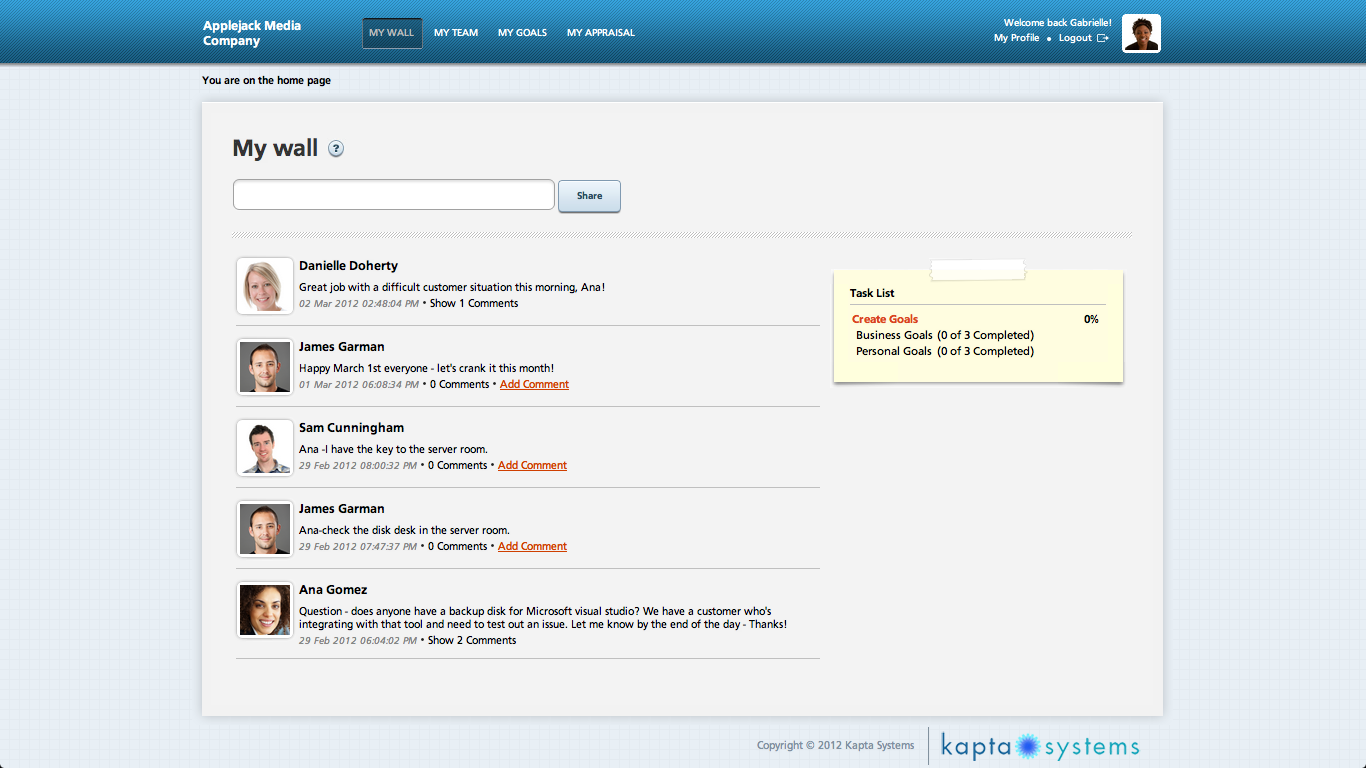The image size is (1366, 768).
Task: Show 2 Comments on Ana Gomez's post
Action: (472, 640)
